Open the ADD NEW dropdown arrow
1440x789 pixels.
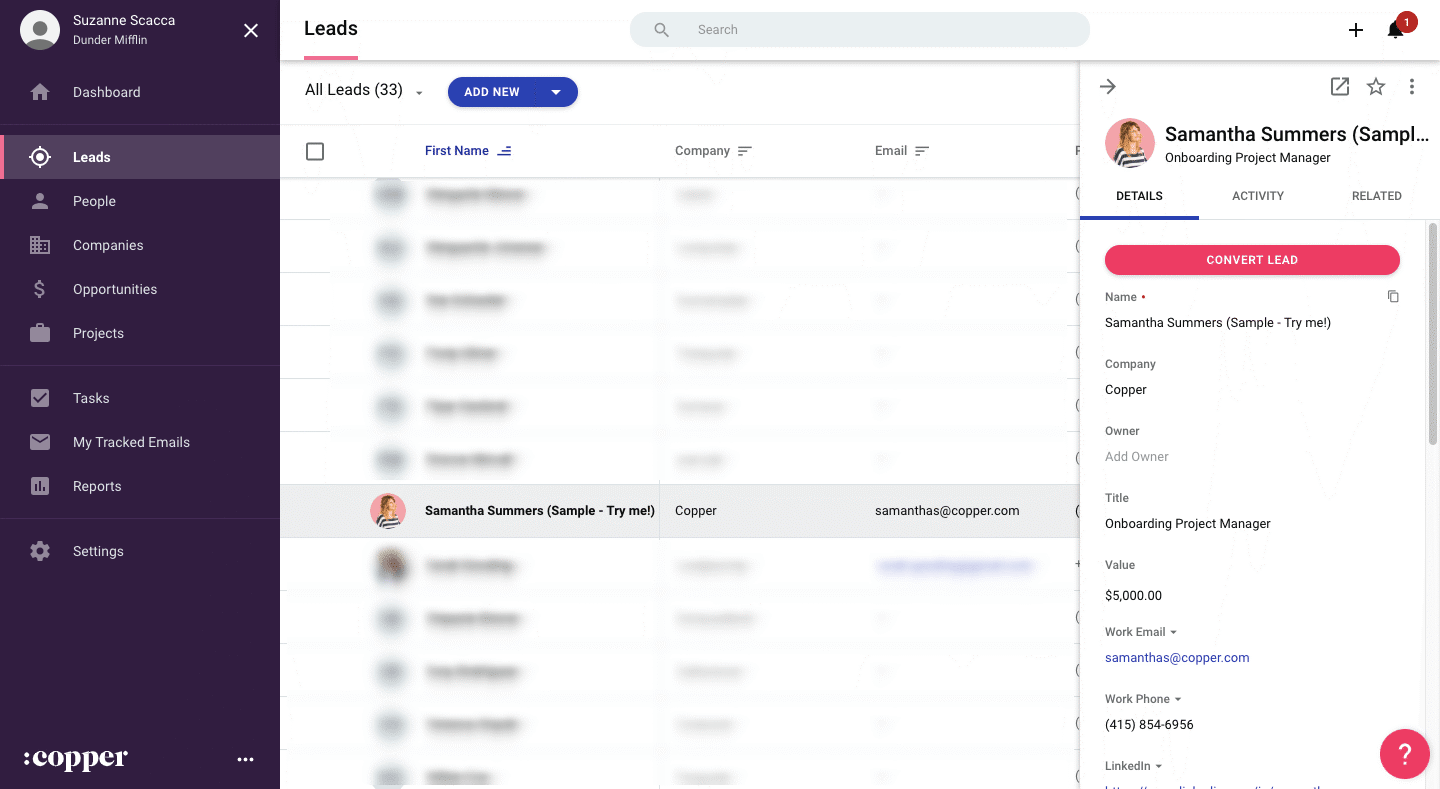tap(557, 92)
